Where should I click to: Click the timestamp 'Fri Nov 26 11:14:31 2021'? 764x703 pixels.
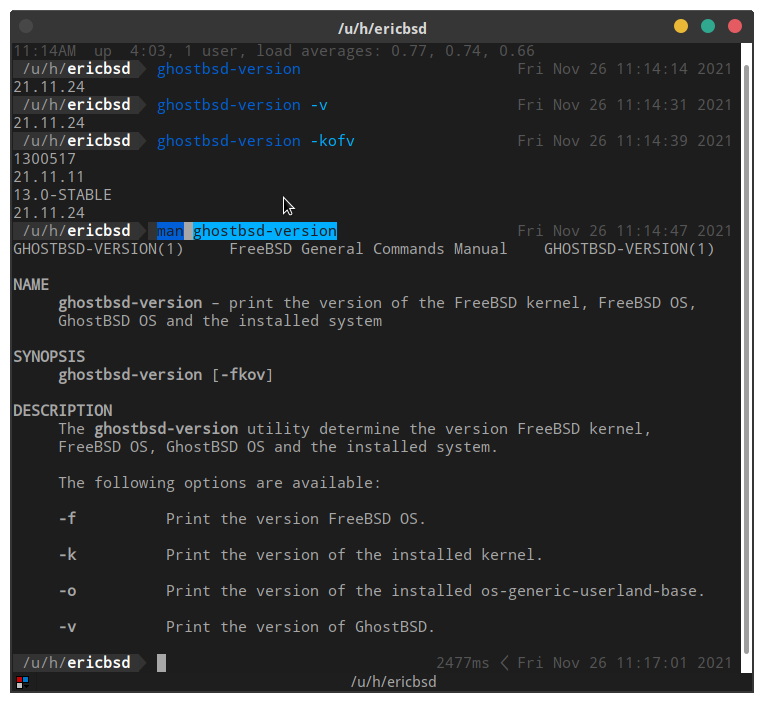tap(625, 105)
